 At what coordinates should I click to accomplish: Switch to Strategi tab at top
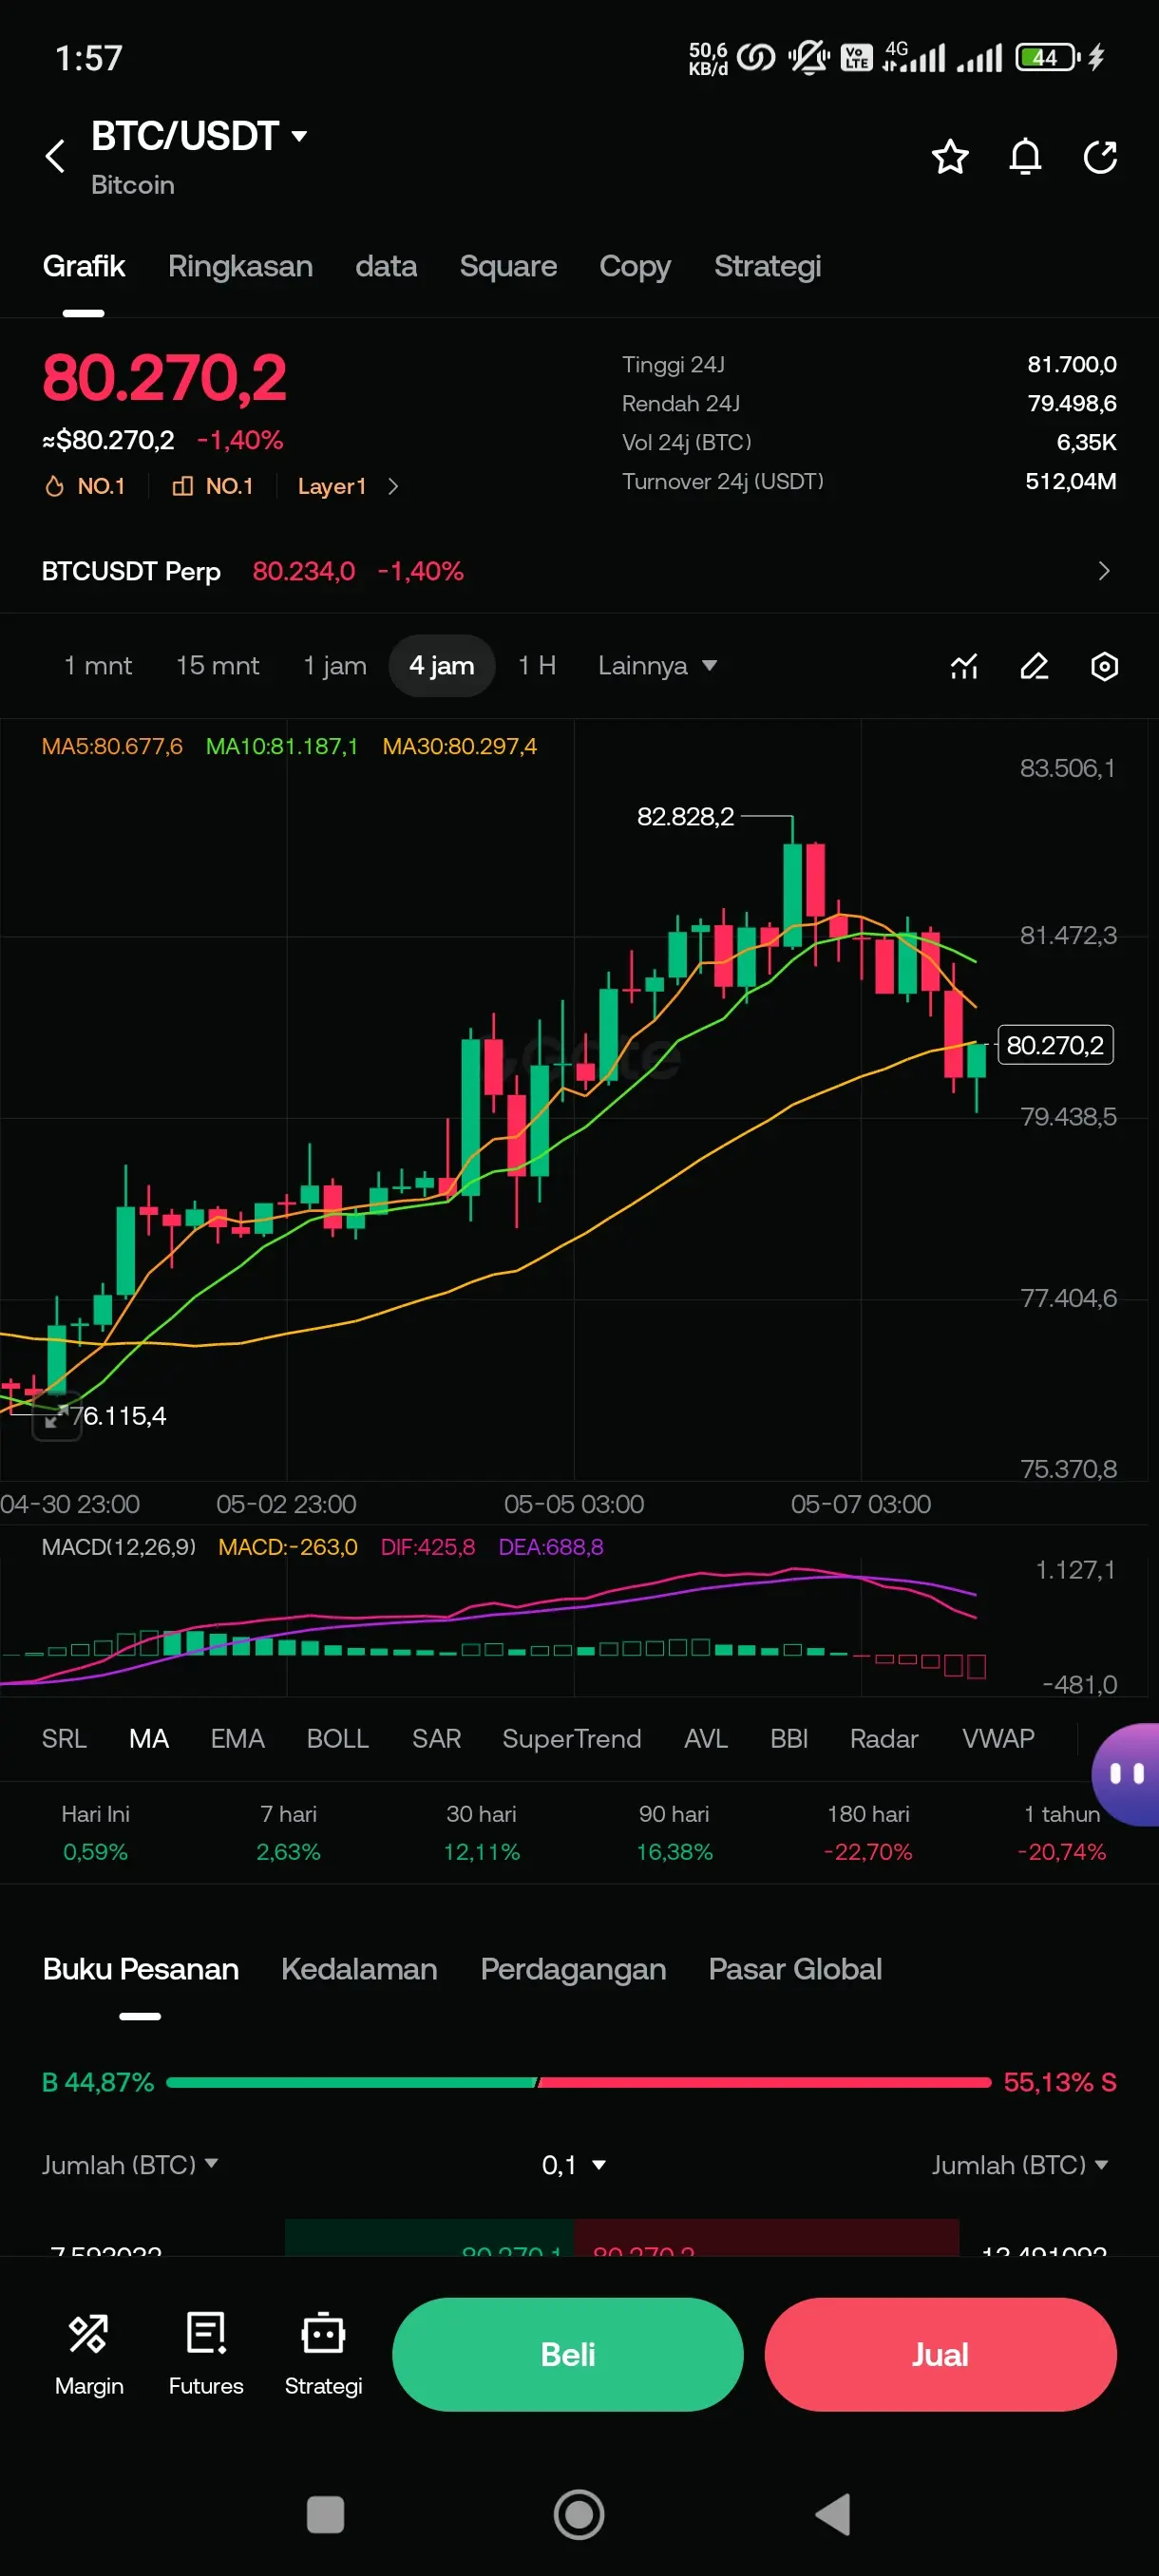pyautogui.click(x=768, y=266)
